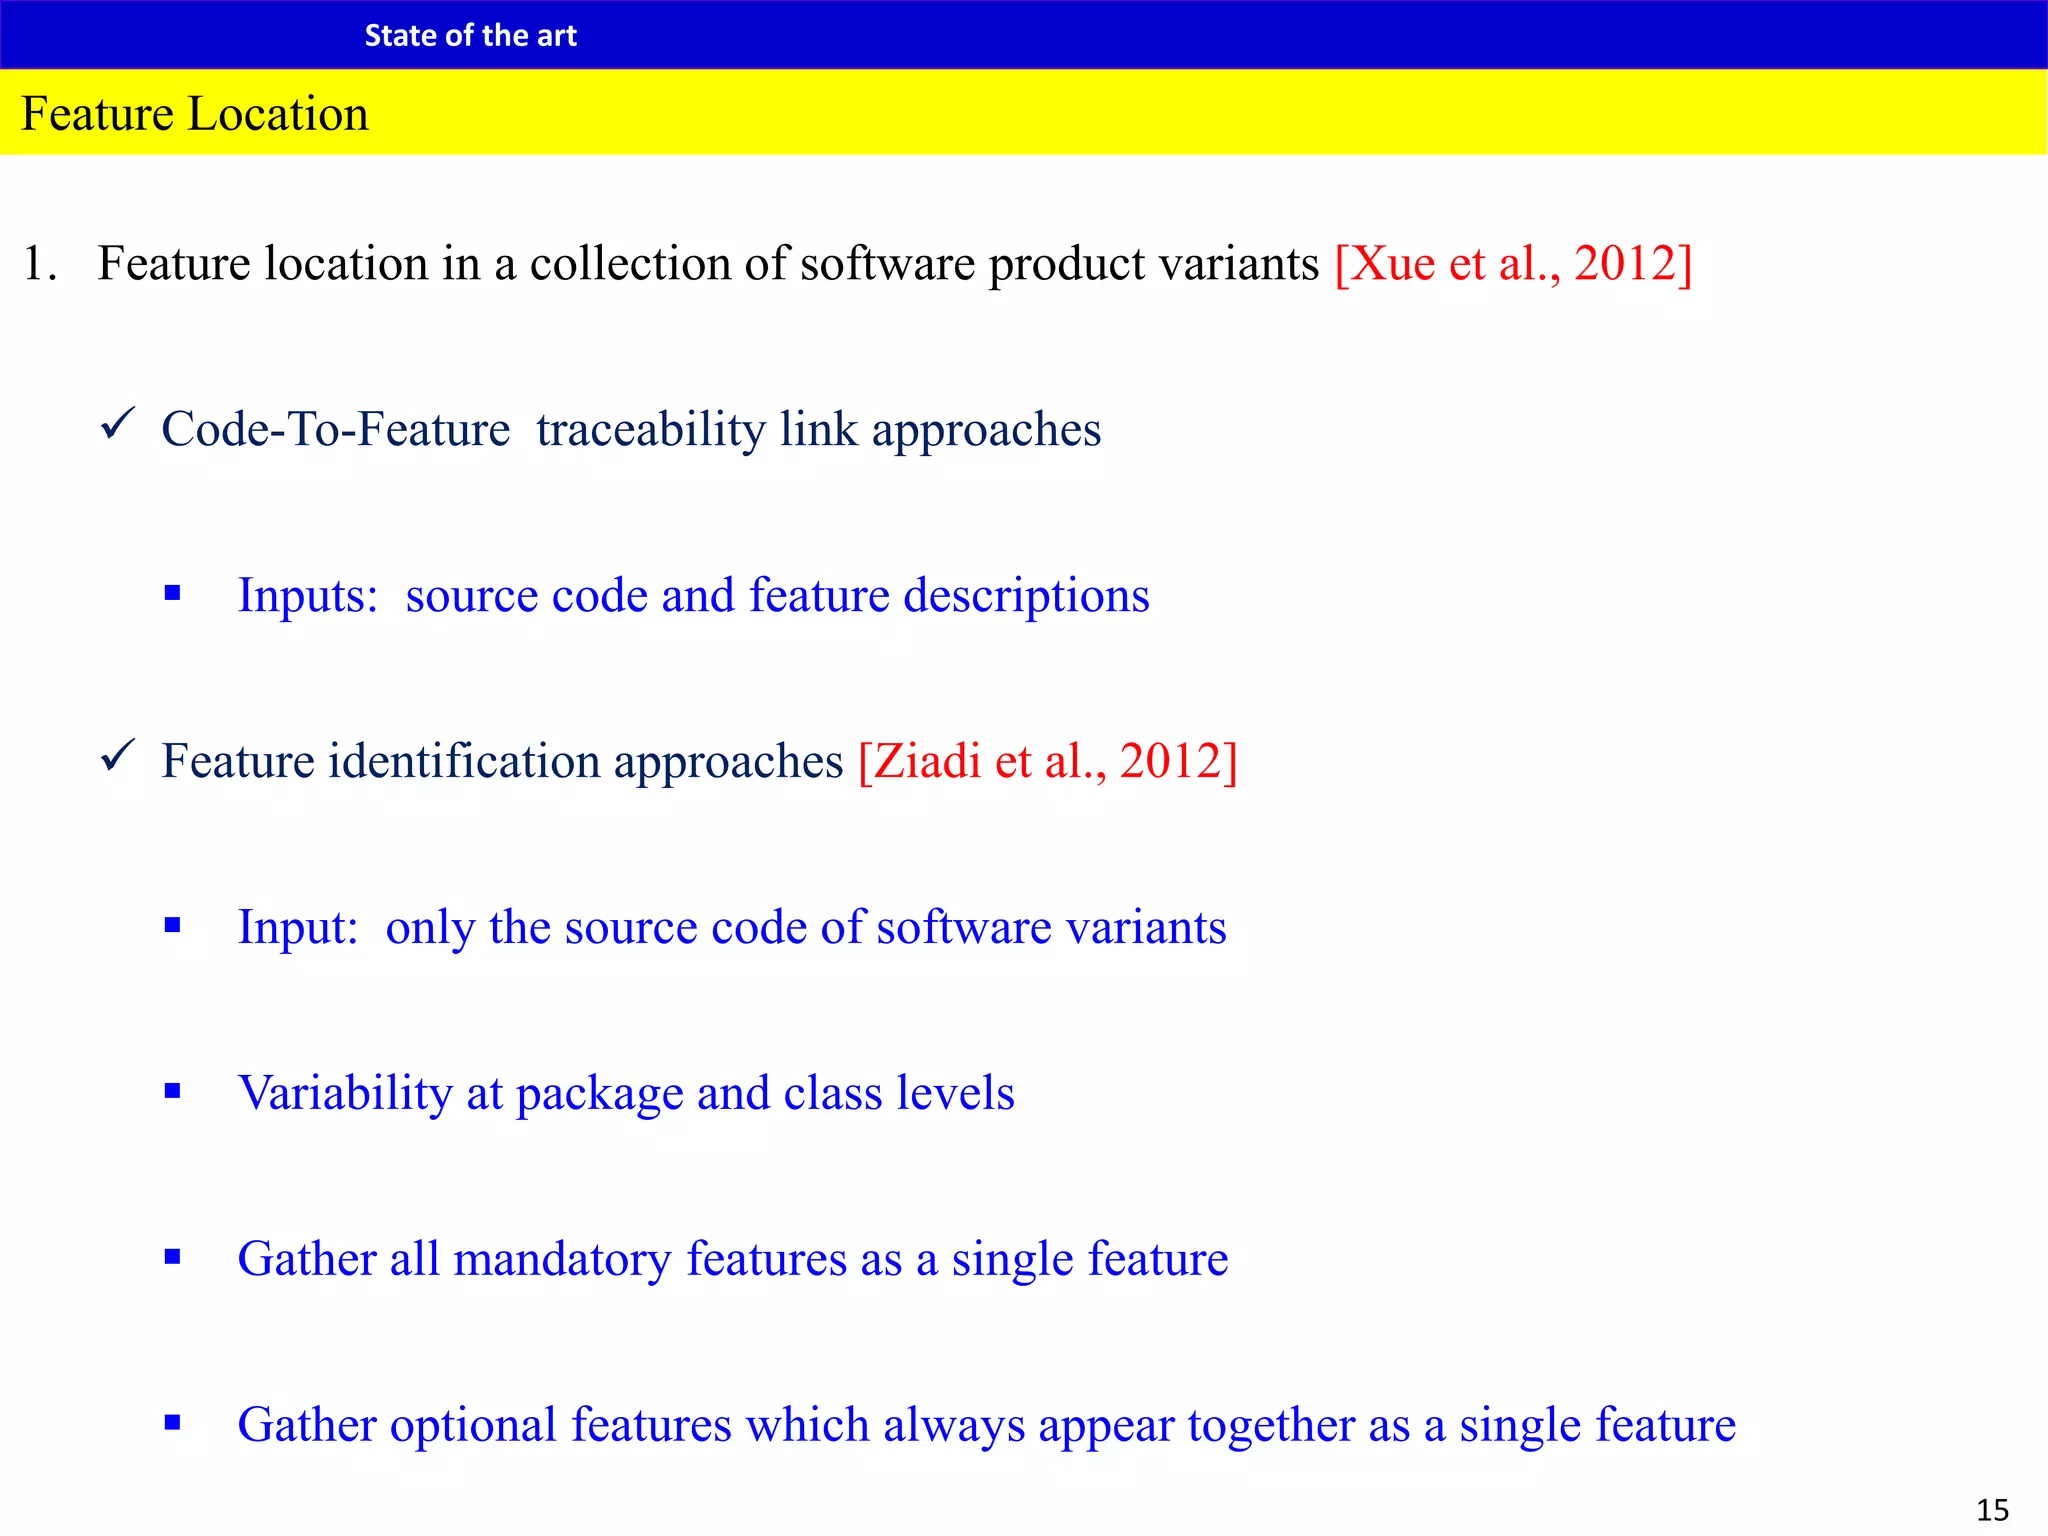Click 'Gather all mandatory features as a single feature'

pyautogui.click(x=732, y=1260)
